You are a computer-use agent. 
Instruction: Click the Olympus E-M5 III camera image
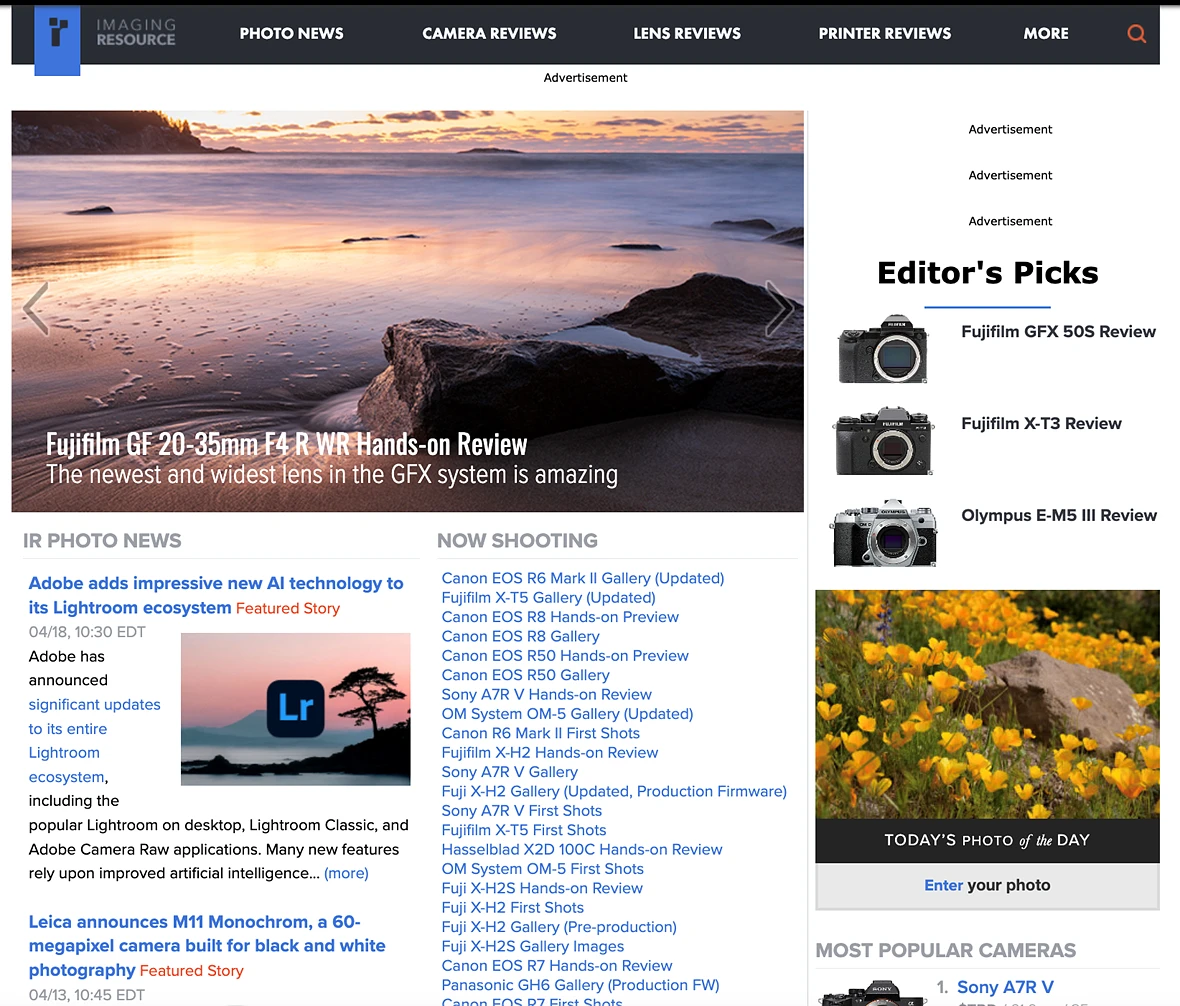click(883, 533)
